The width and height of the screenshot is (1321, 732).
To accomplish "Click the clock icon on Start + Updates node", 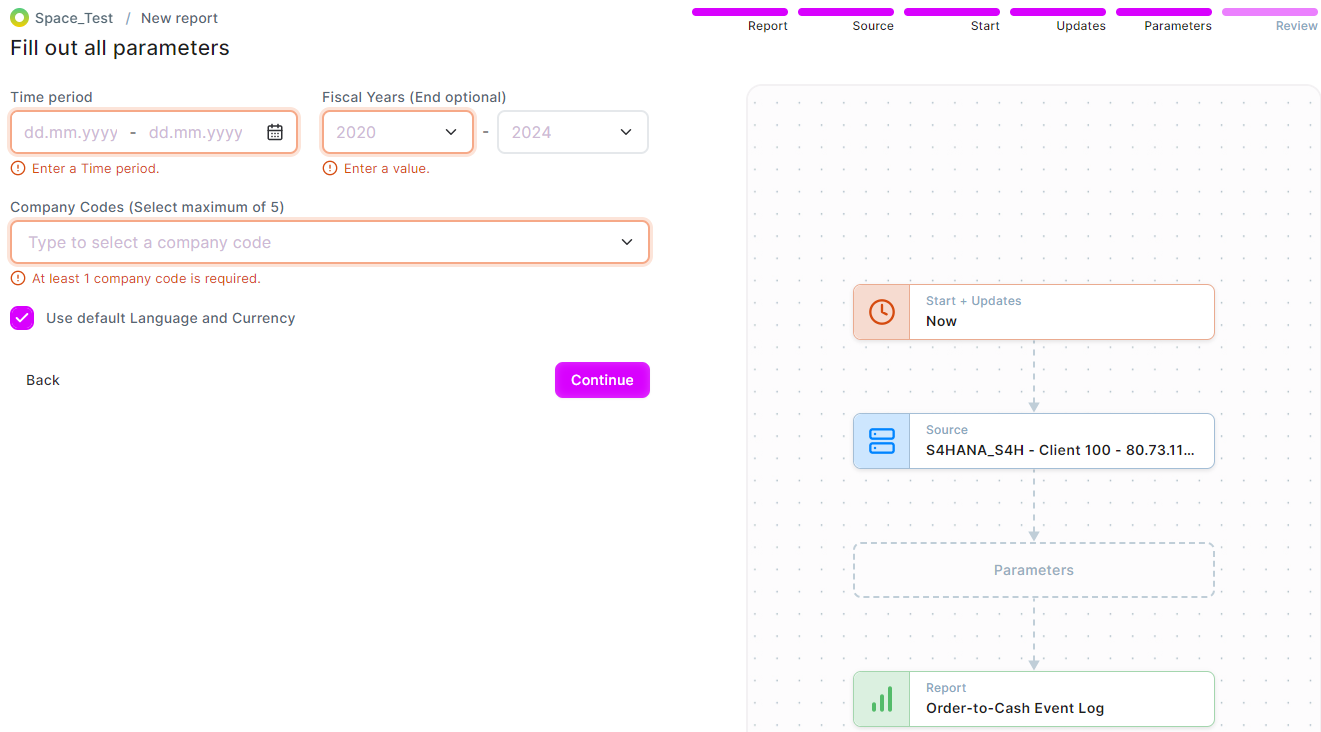I will click(x=881, y=311).
